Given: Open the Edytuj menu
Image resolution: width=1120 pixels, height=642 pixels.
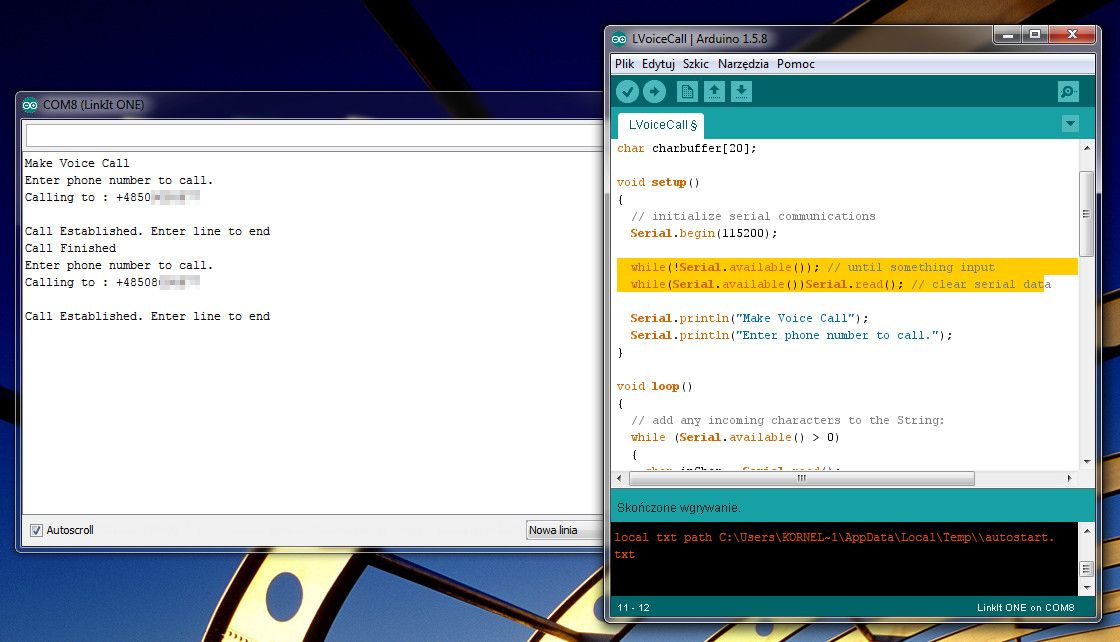Looking at the screenshot, I should [x=658, y=64].
